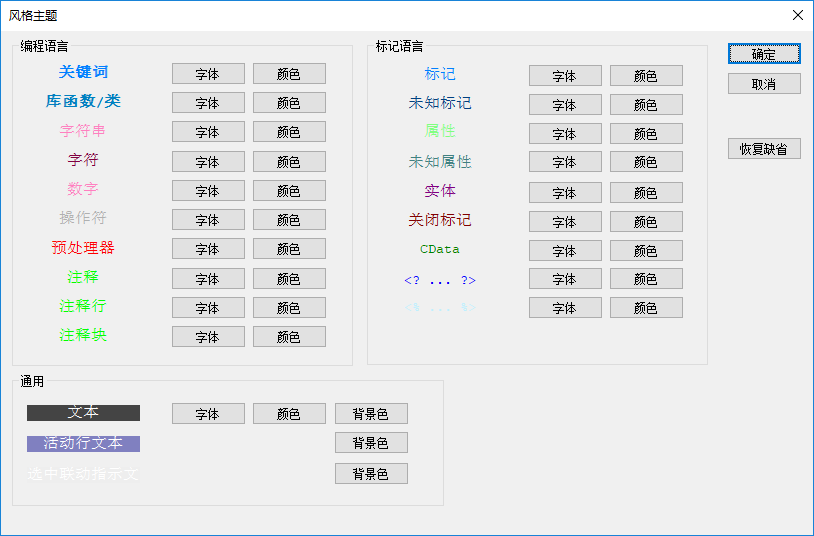Pick 颜色 for 注释块
This screenshot has width=814, height=536.
(x=289, y=337)
